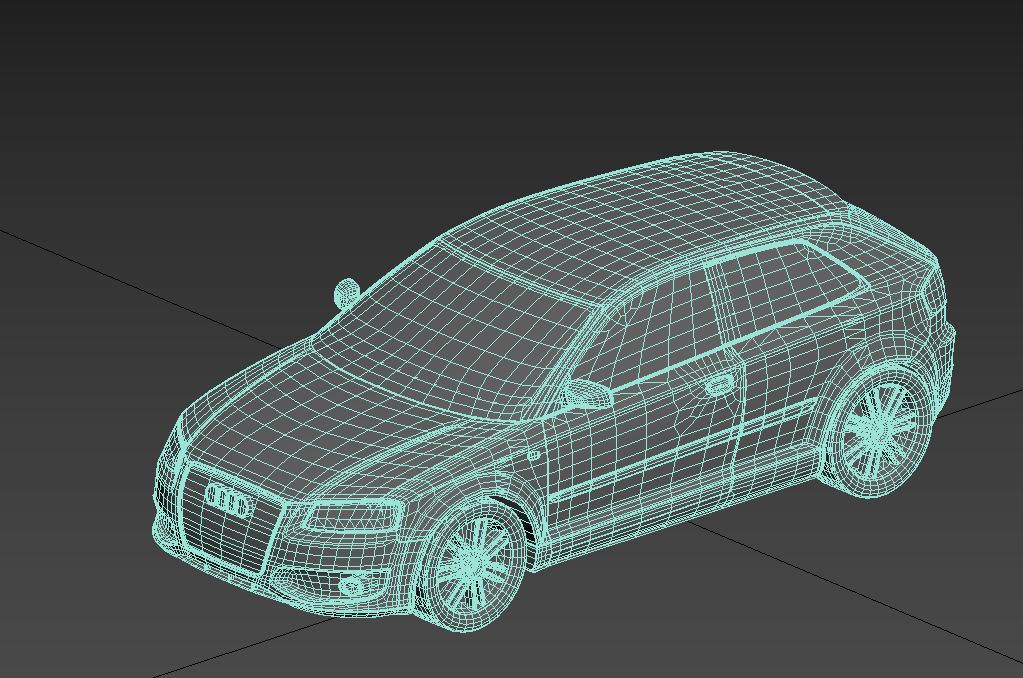Select the side mirror nearest the front door
This screenshot has height=678, width=1023.
coord(588,393)
